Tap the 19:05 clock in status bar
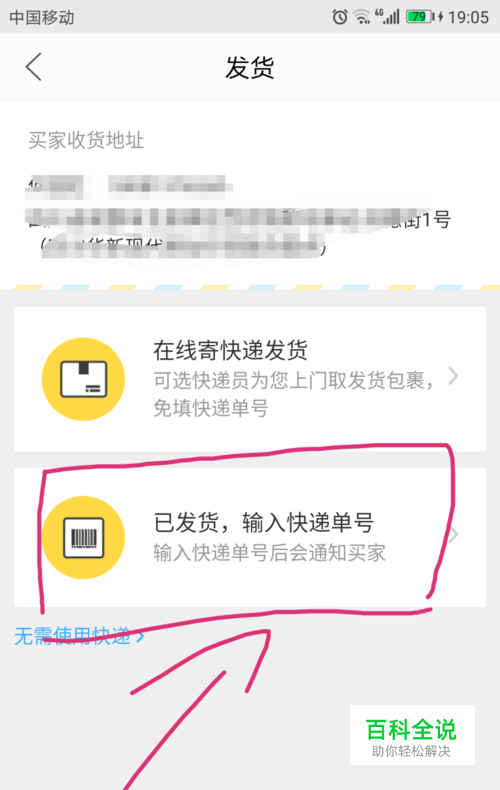Screen dimensions: 500x790 [x=468, y=18]
